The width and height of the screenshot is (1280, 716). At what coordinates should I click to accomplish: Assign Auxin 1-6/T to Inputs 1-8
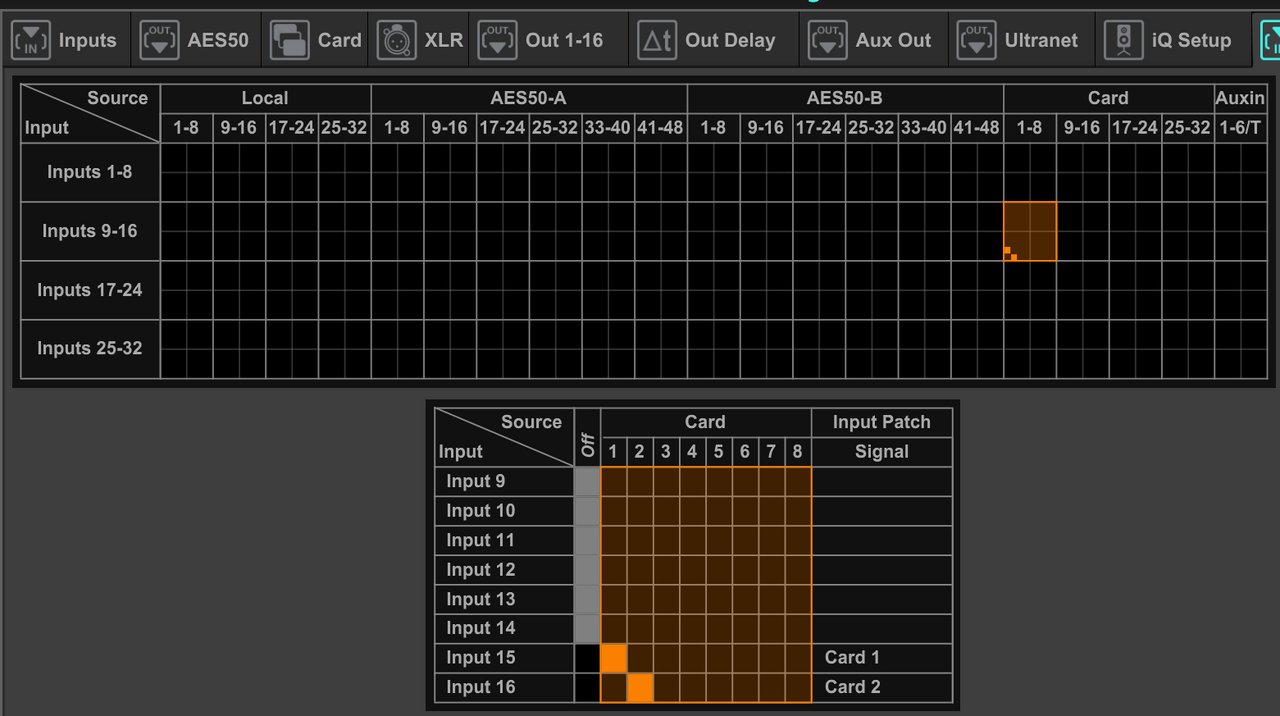[x=1241, y=173]
